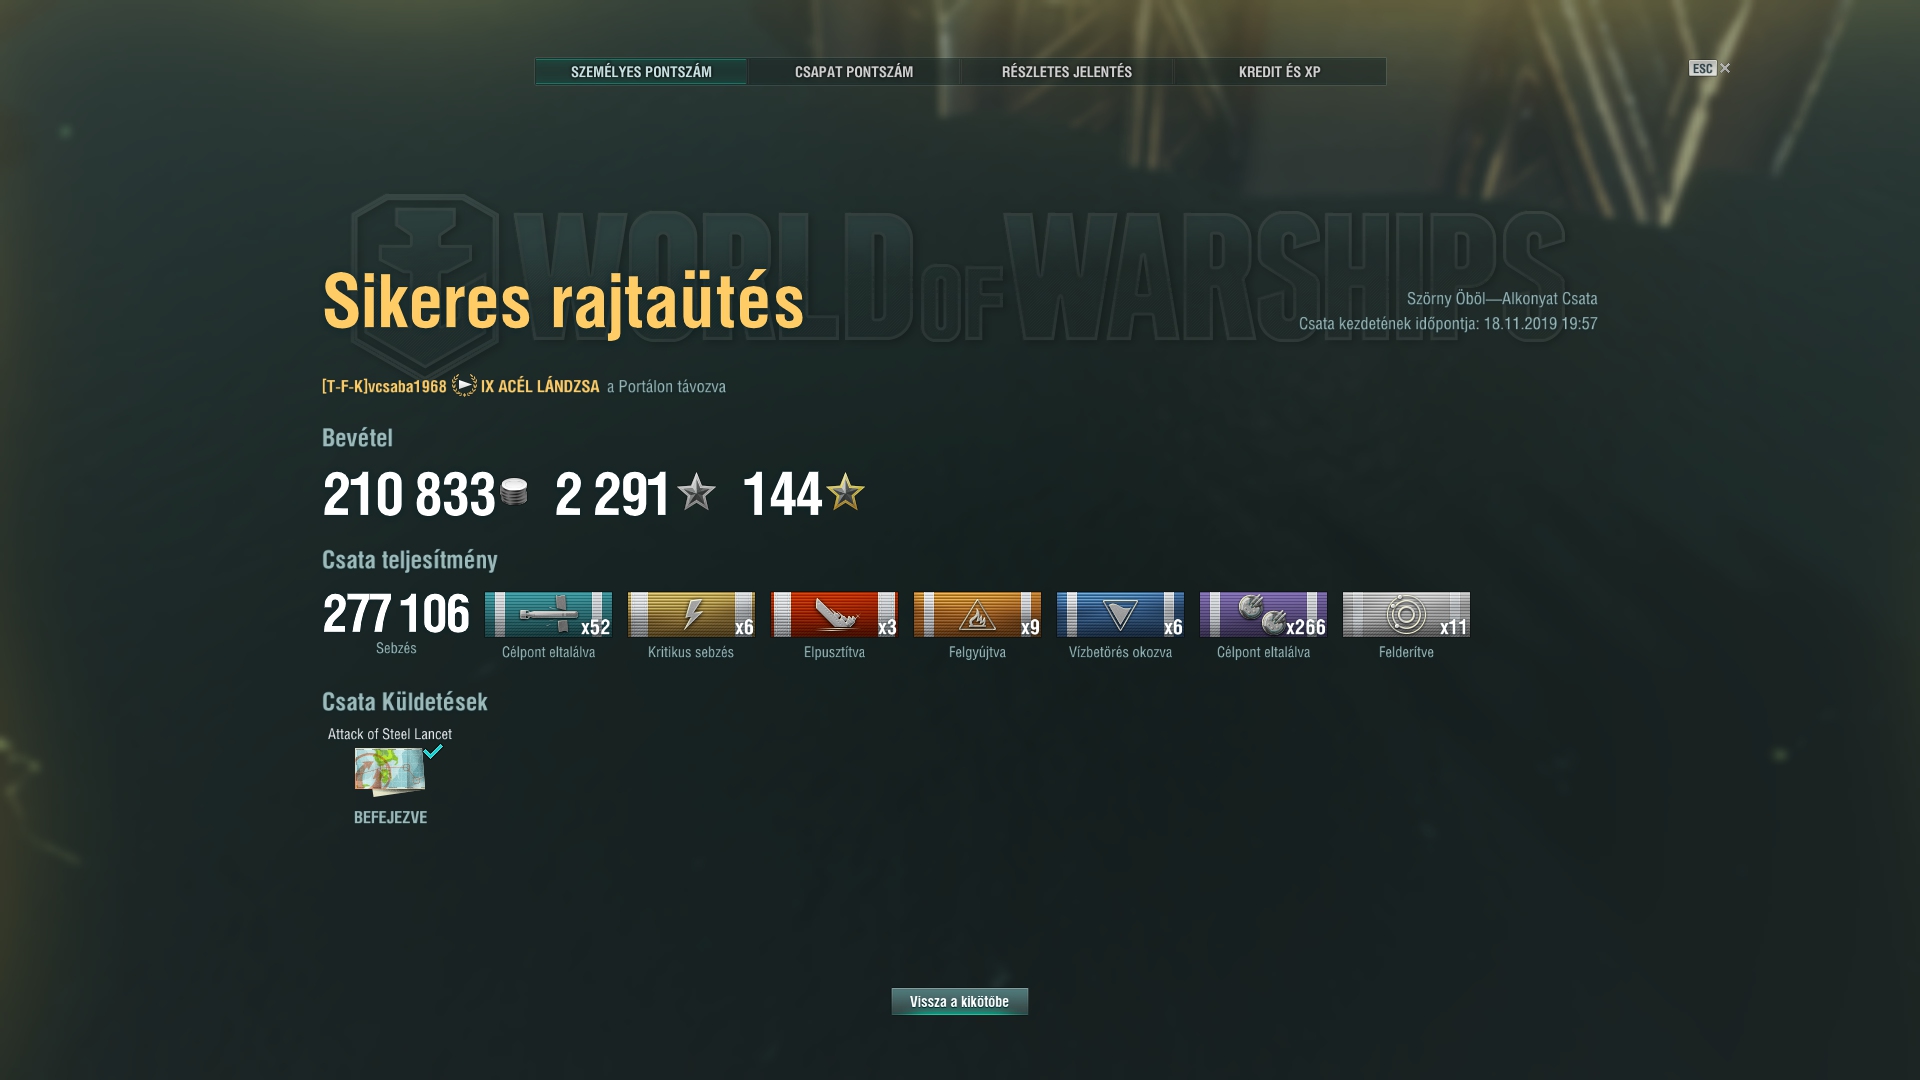Switch to Kredit és XP tab
1920x1080 pixels.
pos(1280,71)
